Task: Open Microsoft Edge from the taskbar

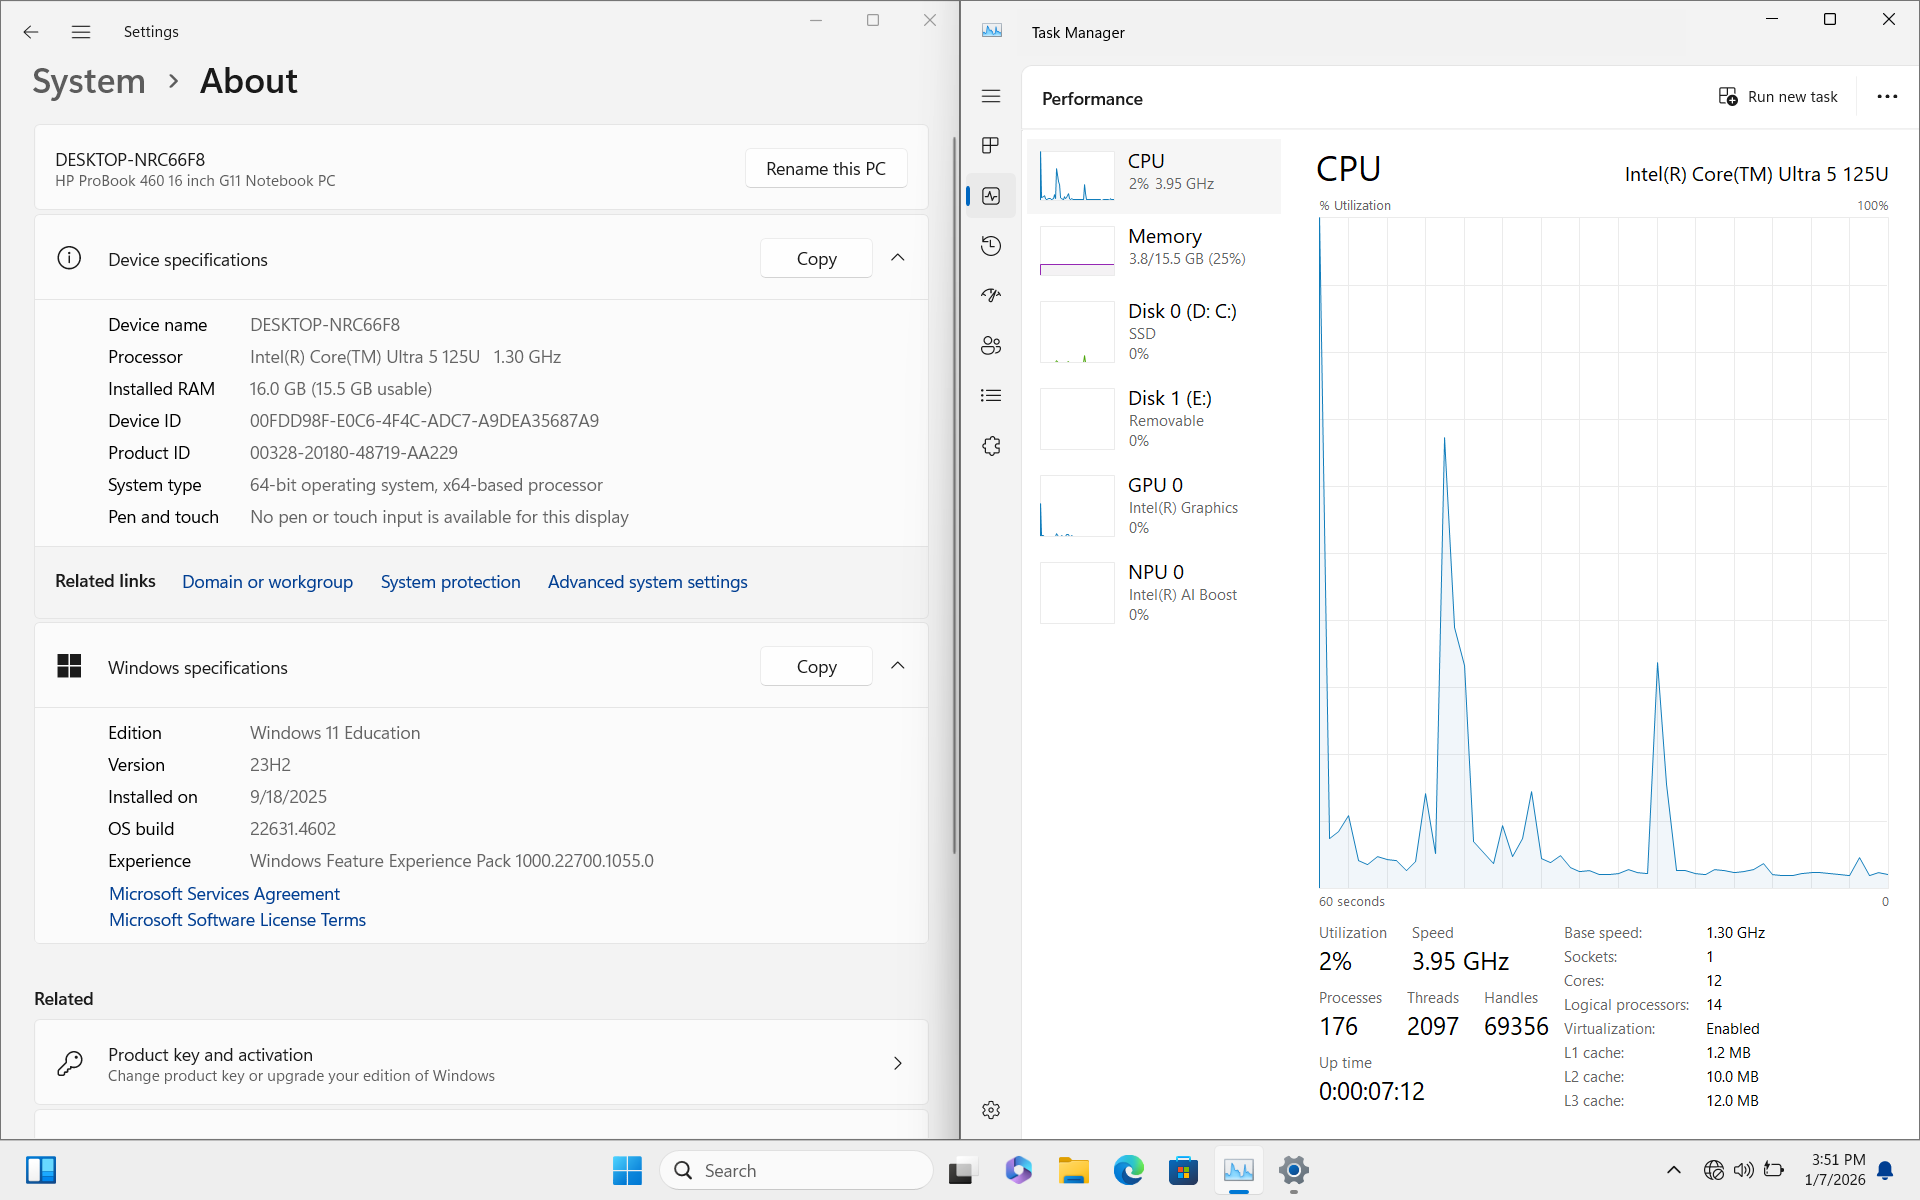Action: pyautogui.click(x=1128, y=1170)
